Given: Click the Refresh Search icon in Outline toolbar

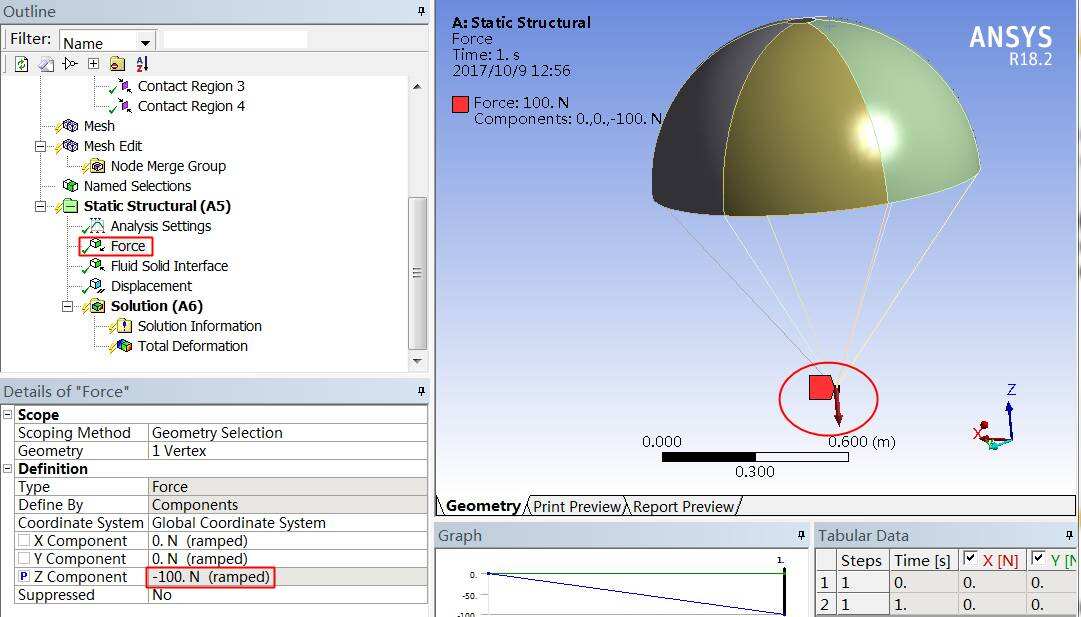Looking at the screenshot, I should [21, 64].
